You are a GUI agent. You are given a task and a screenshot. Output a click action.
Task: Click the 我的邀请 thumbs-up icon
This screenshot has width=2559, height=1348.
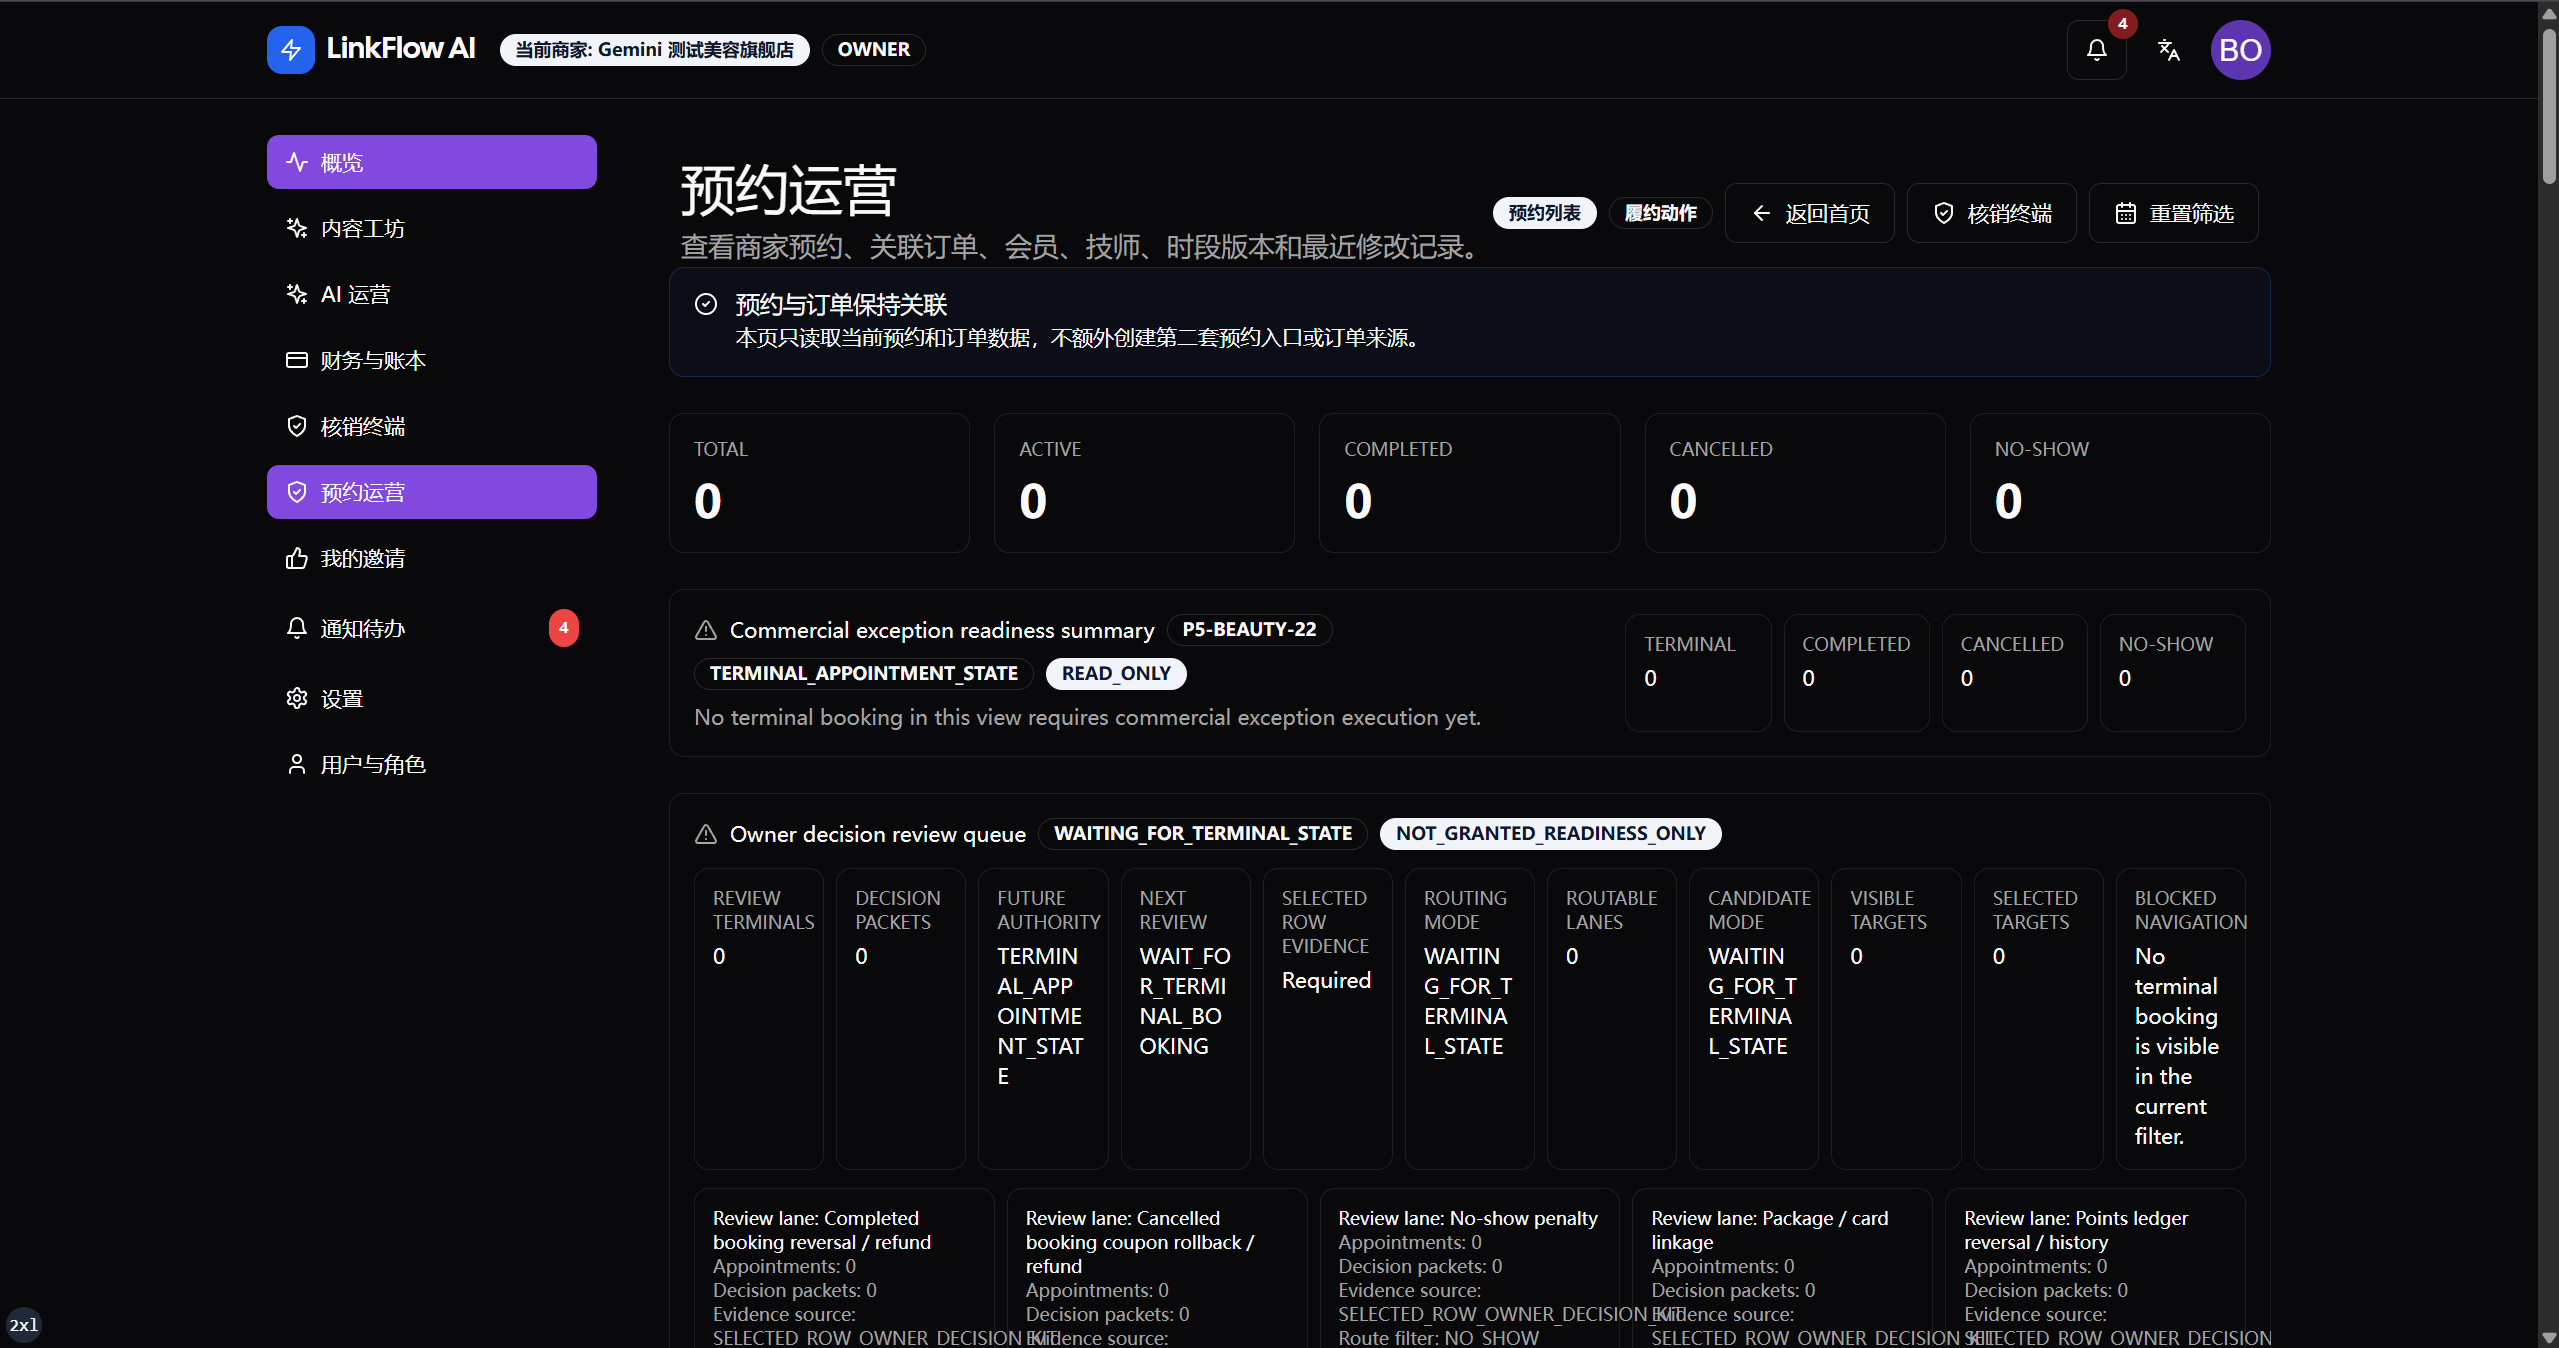[297, 558]
